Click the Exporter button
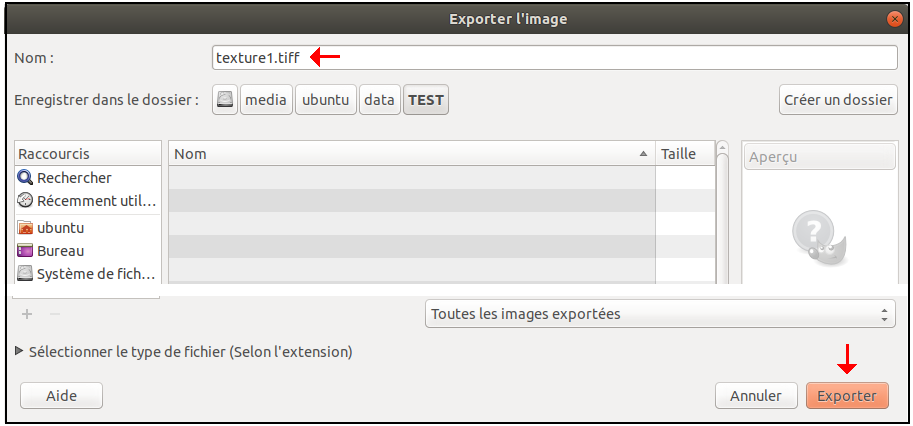Viewport: 913px width, 426px height. click(x=847, y=396)
